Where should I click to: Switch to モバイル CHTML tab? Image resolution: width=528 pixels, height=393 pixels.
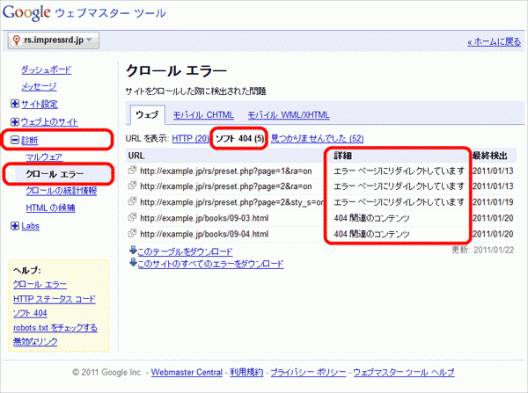(x=203, y=115)
